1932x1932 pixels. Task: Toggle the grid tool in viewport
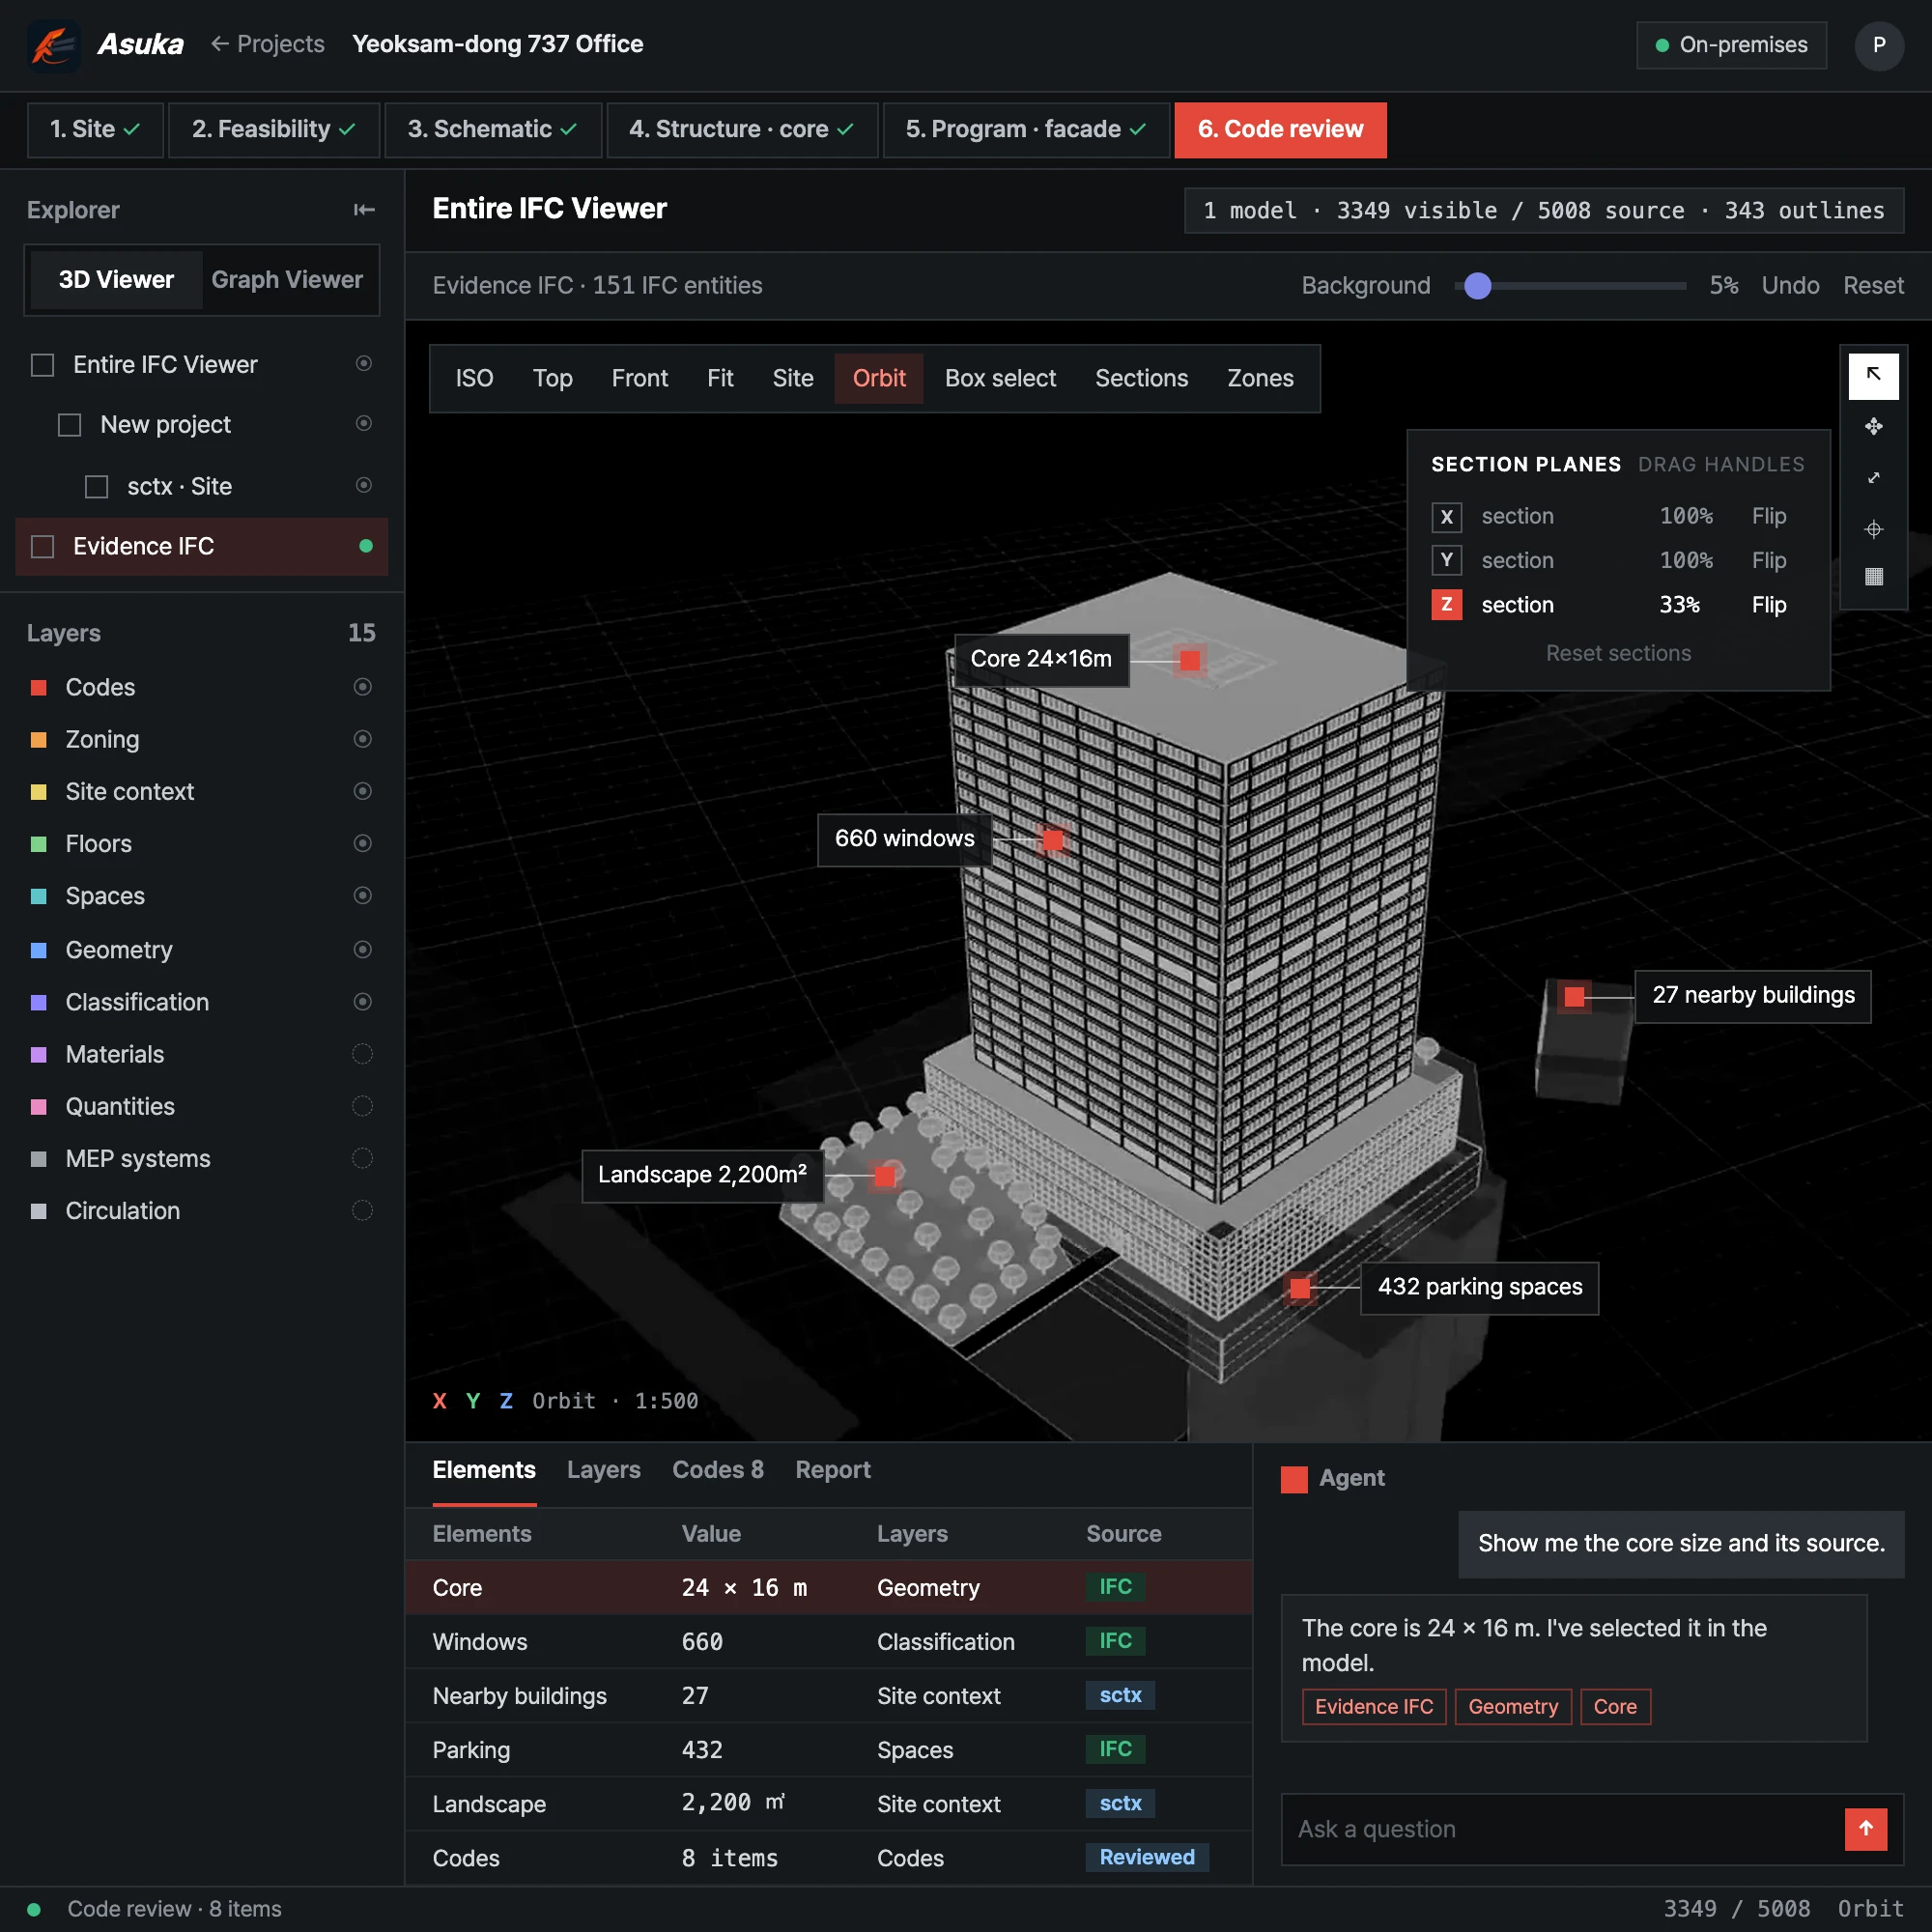(x=1873, y=577)
